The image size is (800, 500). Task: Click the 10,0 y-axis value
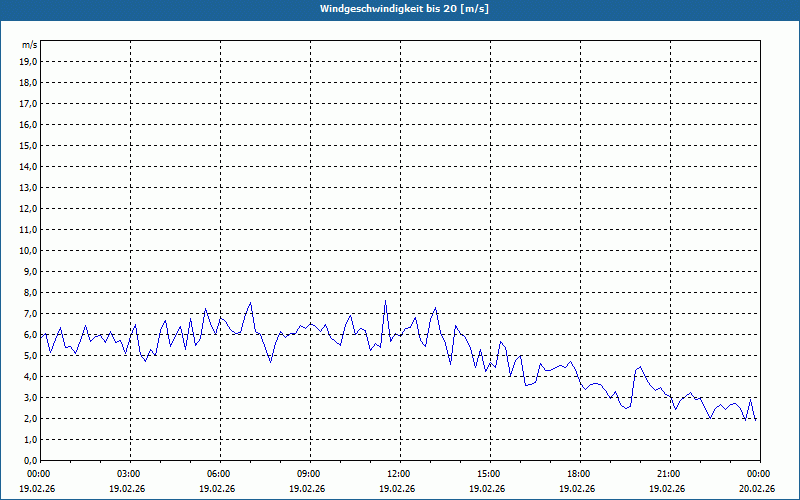tap(28, 250)
